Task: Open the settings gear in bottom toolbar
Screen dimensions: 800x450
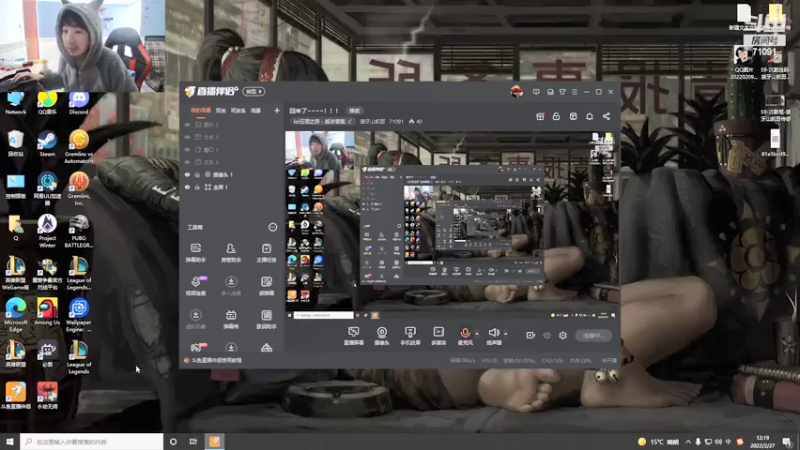Action: pyautogui.click(x=563, y=335)
